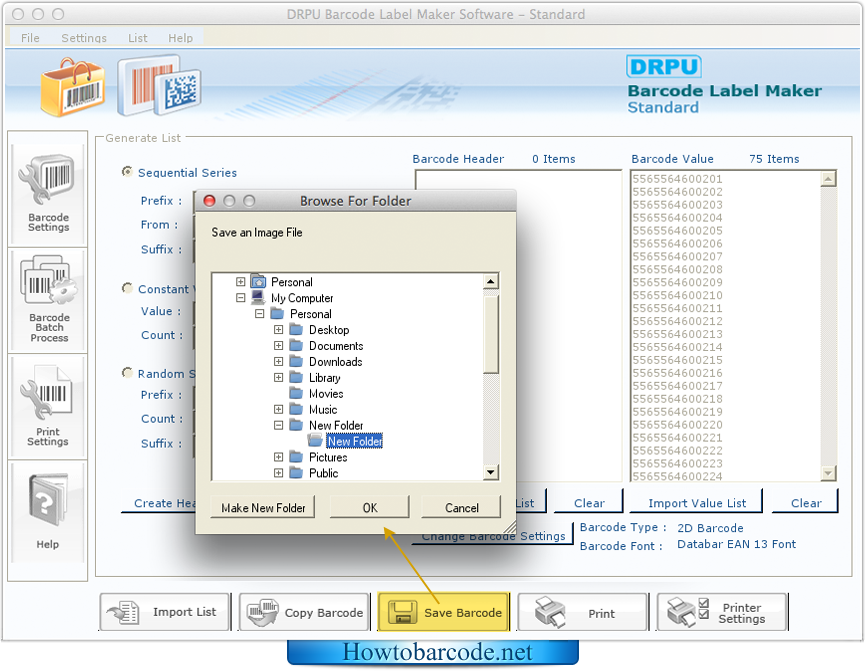The width and height of the screenshot is (865, 671).
Task: Collapse the parent New Folder node
Action: click(x=279, y=425)
